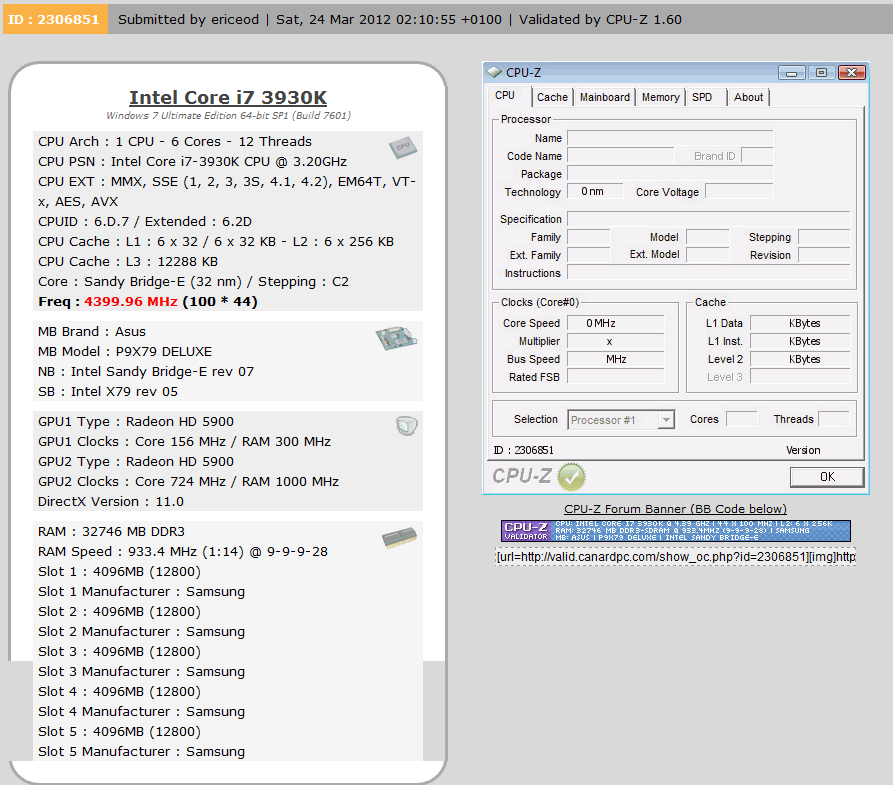
Task: Click the CPU-Z Forum Banner link
Action: 675,509
